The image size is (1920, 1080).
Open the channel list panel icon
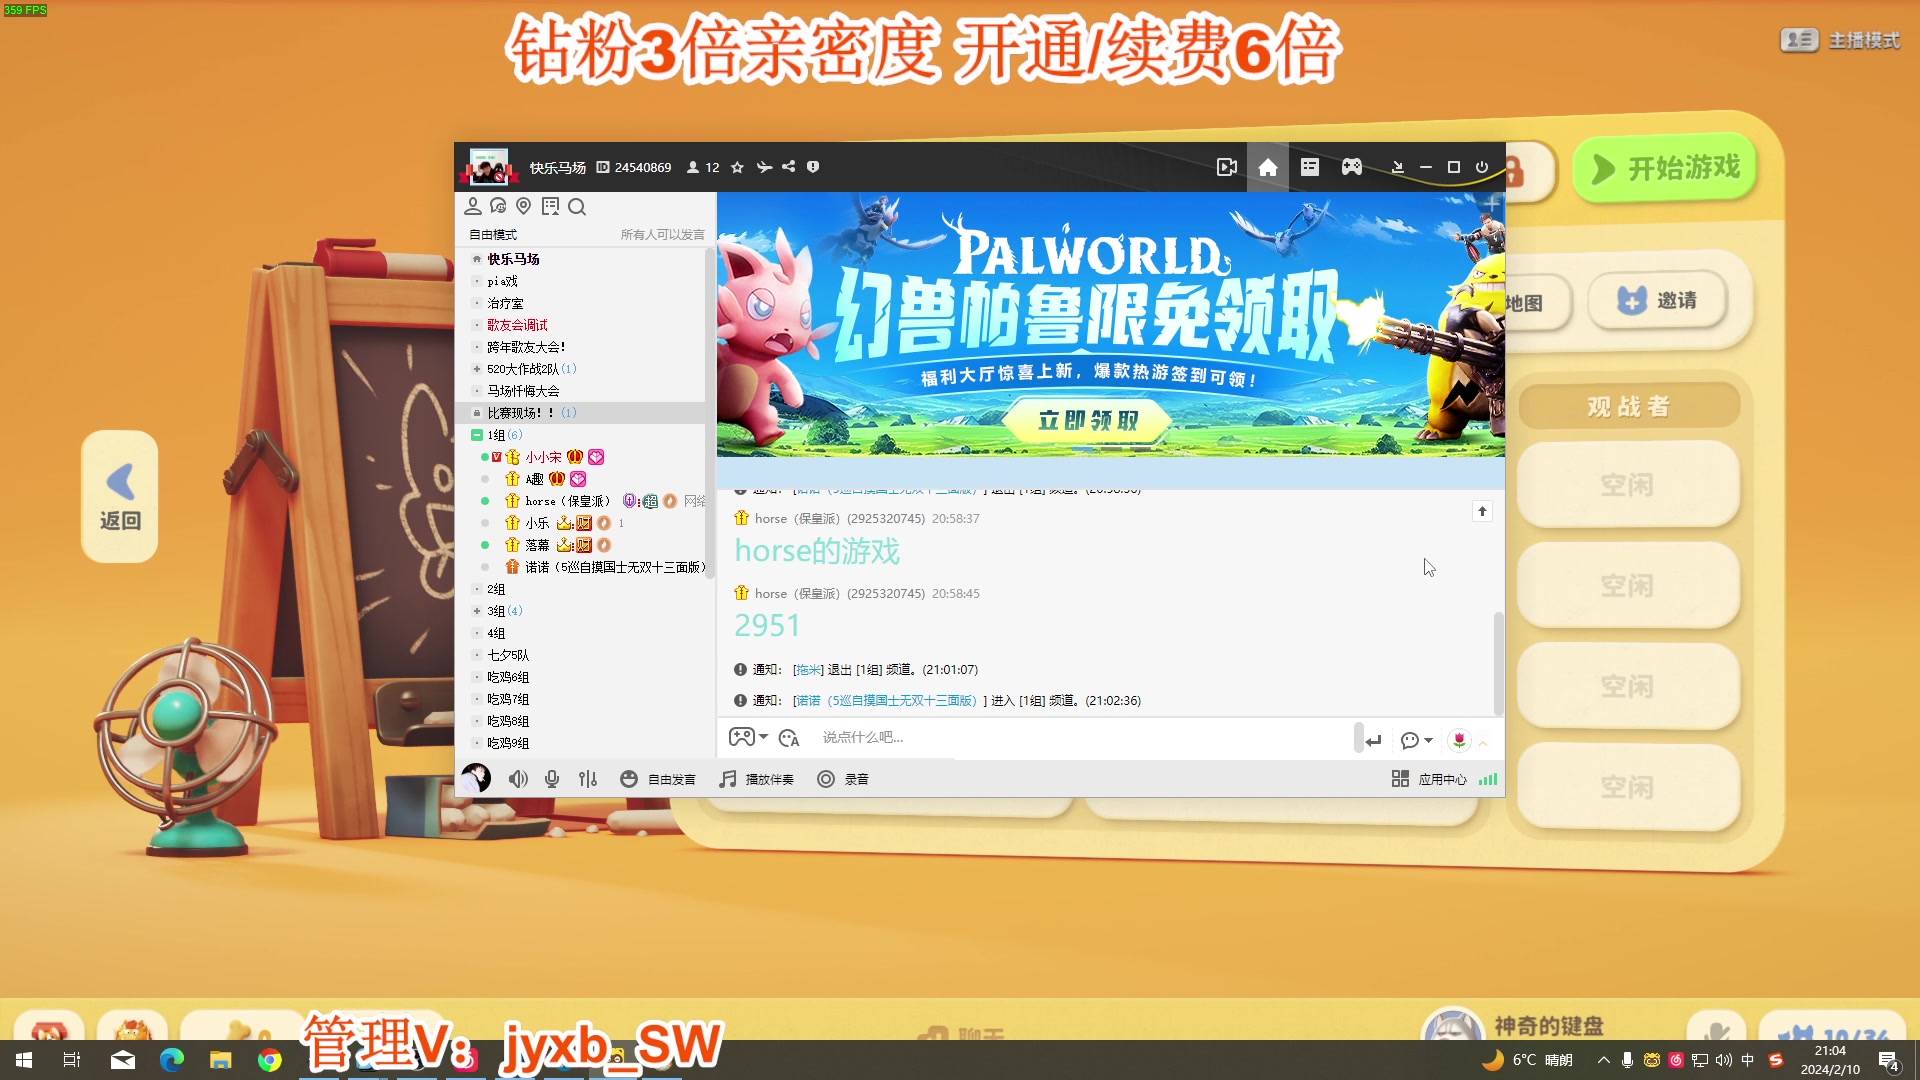[x=1310, y=167]
